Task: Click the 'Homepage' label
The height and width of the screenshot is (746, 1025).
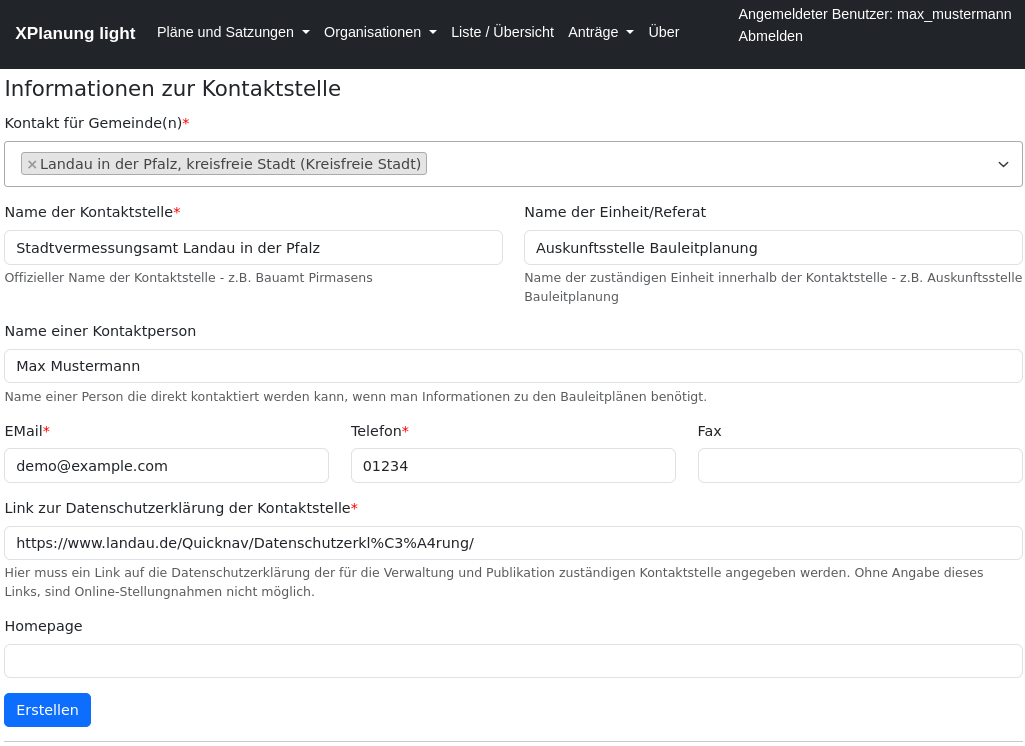Action: (x=43, y=626)
